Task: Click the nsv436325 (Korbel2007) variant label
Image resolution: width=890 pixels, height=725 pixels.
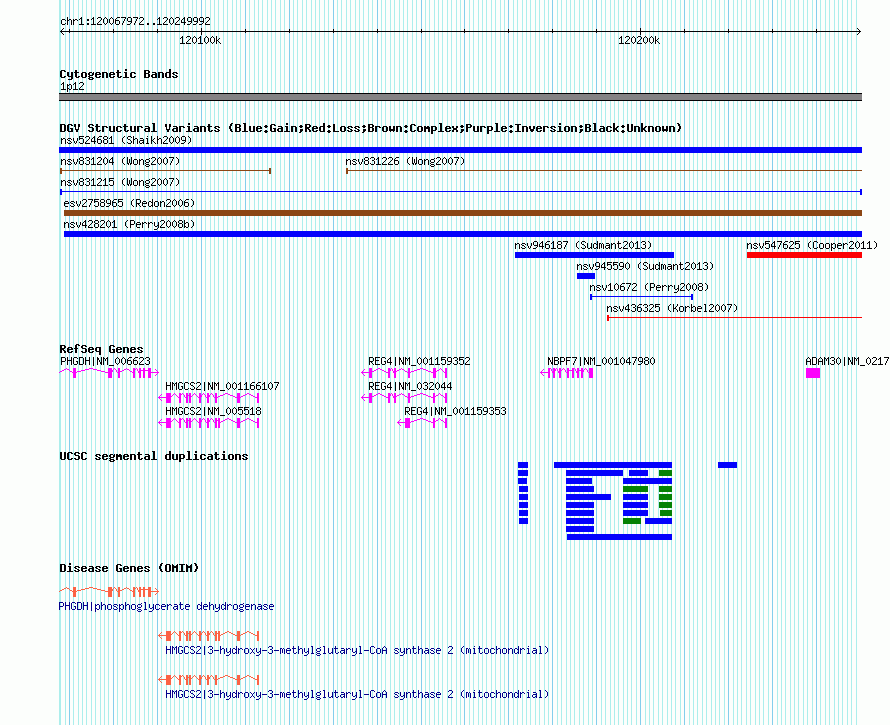Action: pos(672,308)
